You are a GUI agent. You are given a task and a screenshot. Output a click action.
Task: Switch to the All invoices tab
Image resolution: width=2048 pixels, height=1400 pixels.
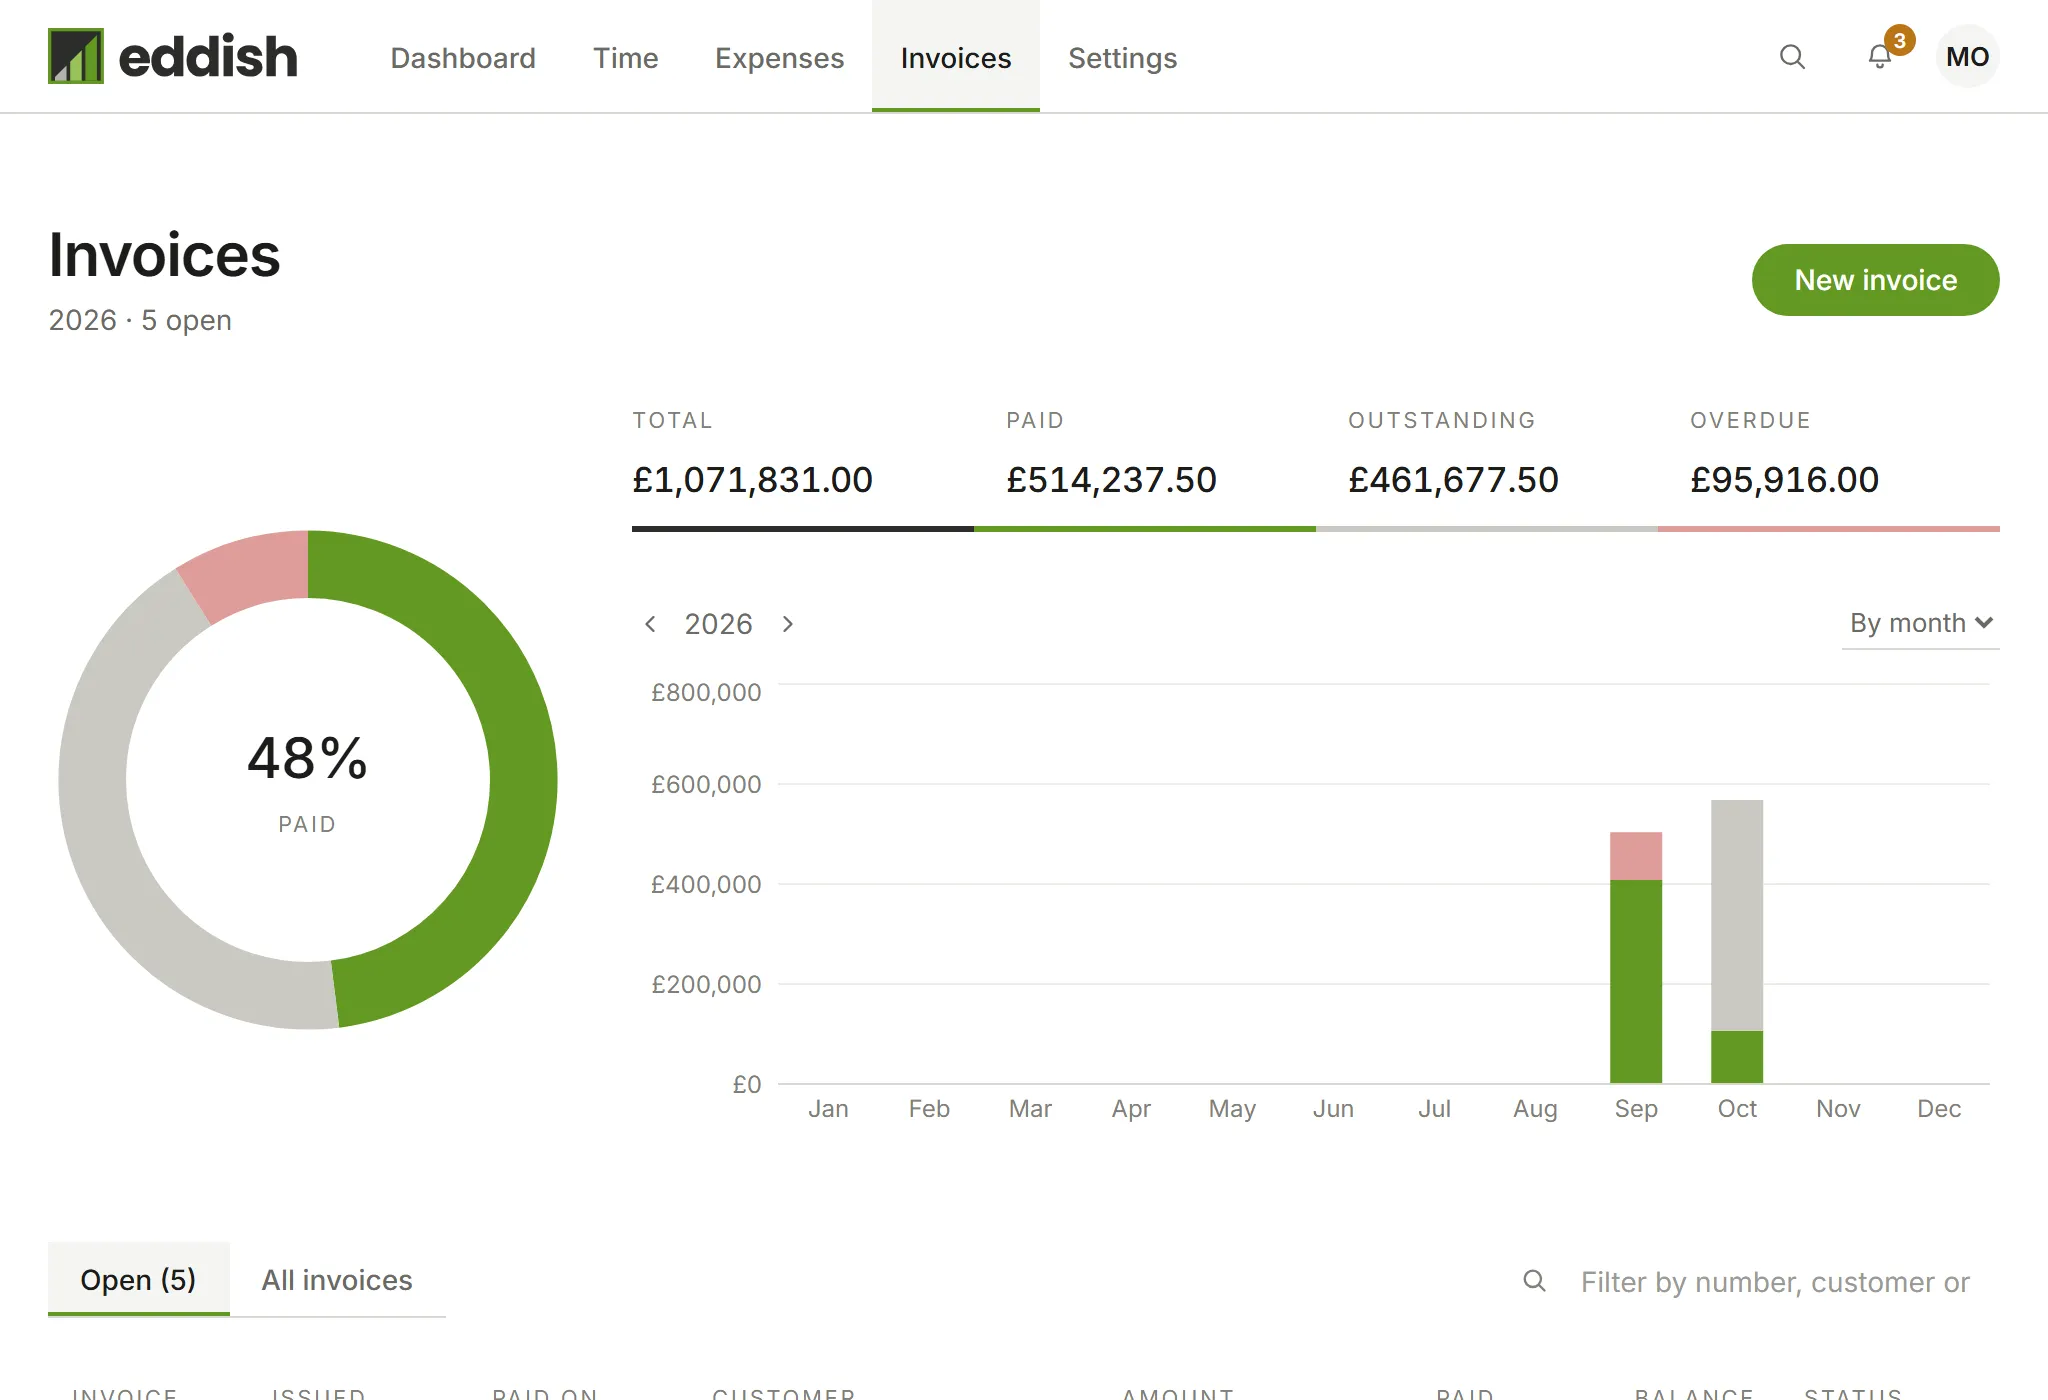click(337, 1280)
